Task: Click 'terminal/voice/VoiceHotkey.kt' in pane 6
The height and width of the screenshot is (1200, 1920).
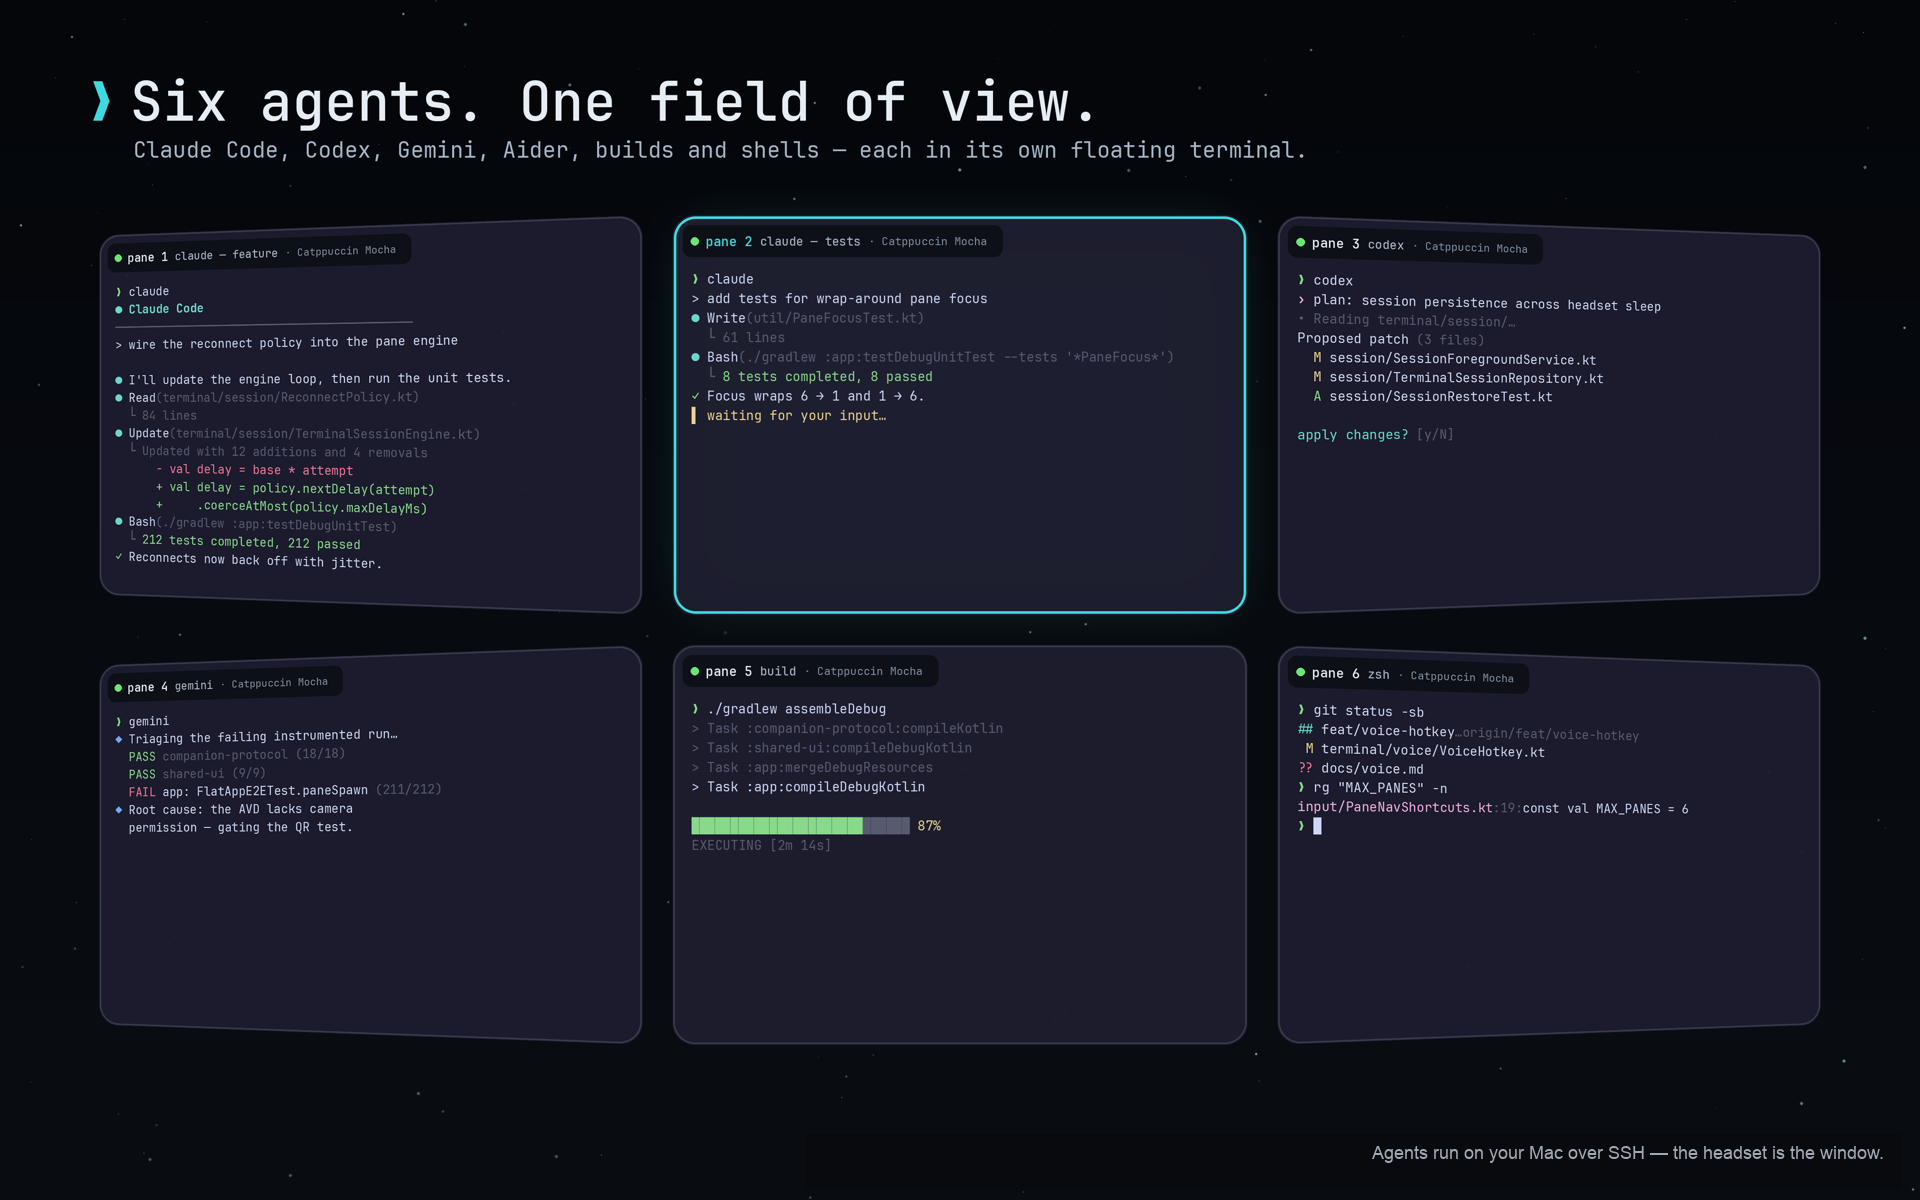Action: click(1432, 751)
